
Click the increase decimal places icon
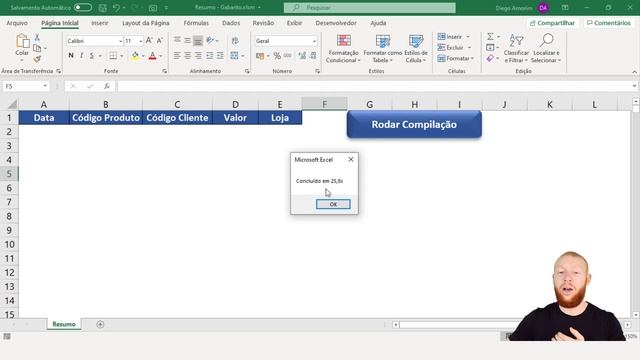(302, 56)
